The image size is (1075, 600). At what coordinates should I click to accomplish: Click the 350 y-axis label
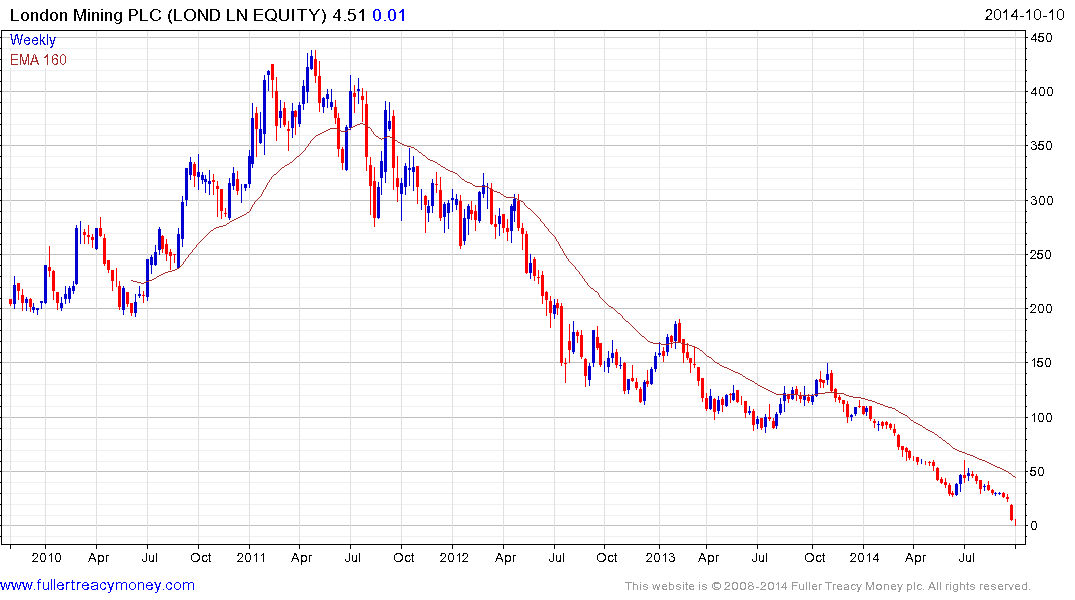tap(1041, 146)
